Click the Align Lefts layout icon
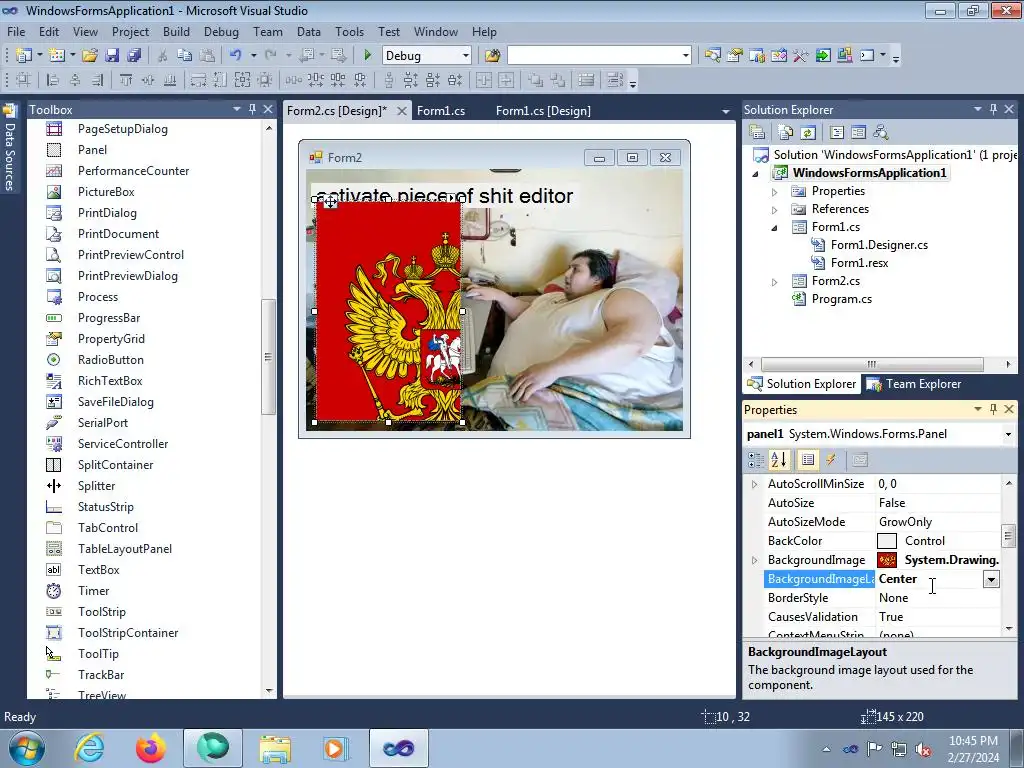 [53, 80]
